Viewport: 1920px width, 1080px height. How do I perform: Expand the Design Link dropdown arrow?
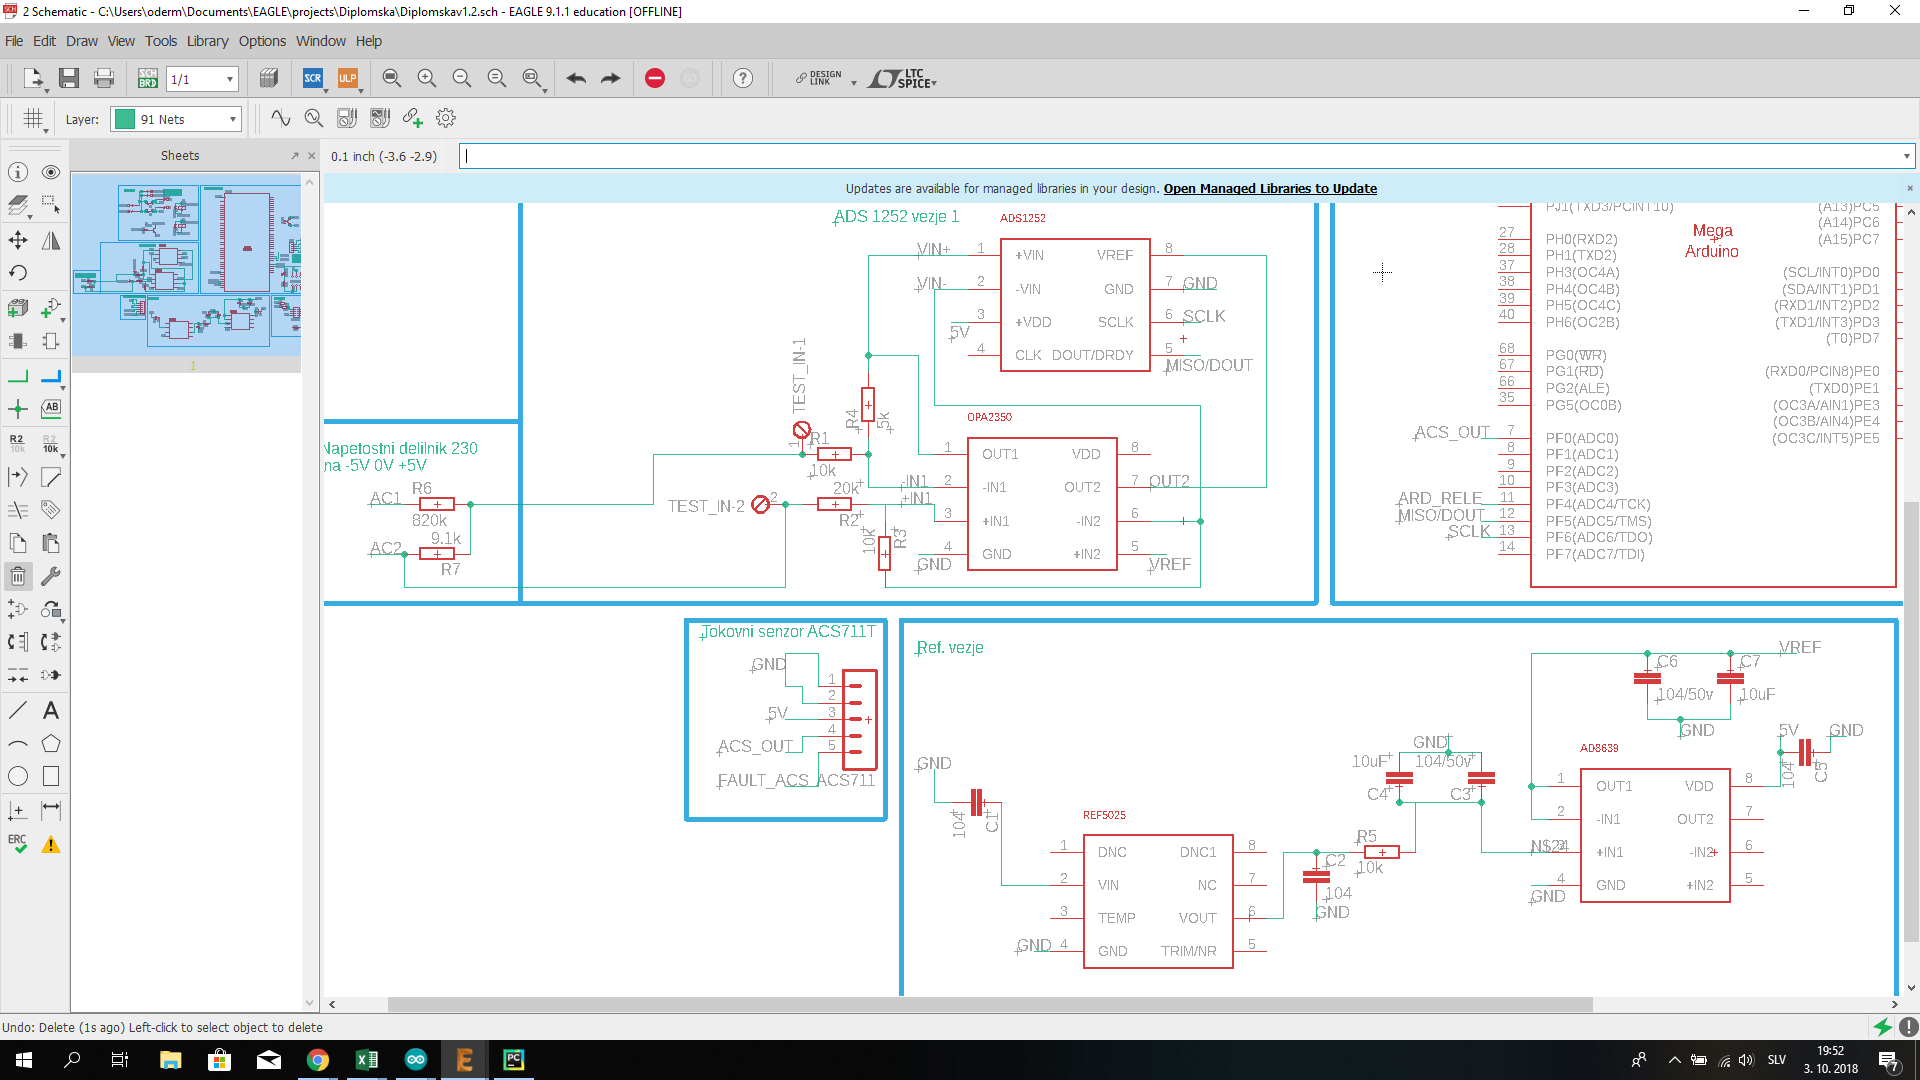[853, 83]
